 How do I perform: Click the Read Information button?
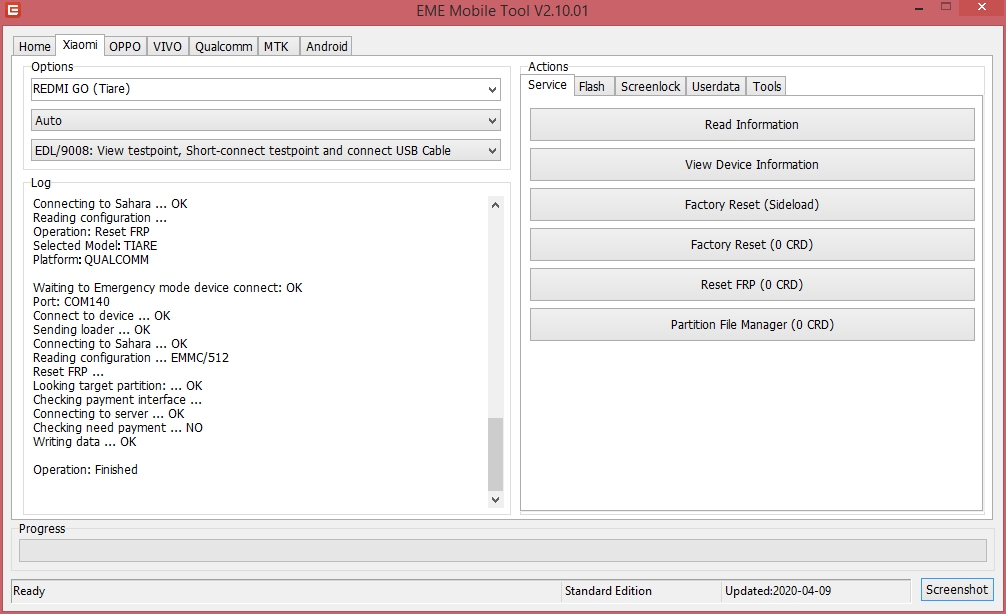[x=752, y=124]
